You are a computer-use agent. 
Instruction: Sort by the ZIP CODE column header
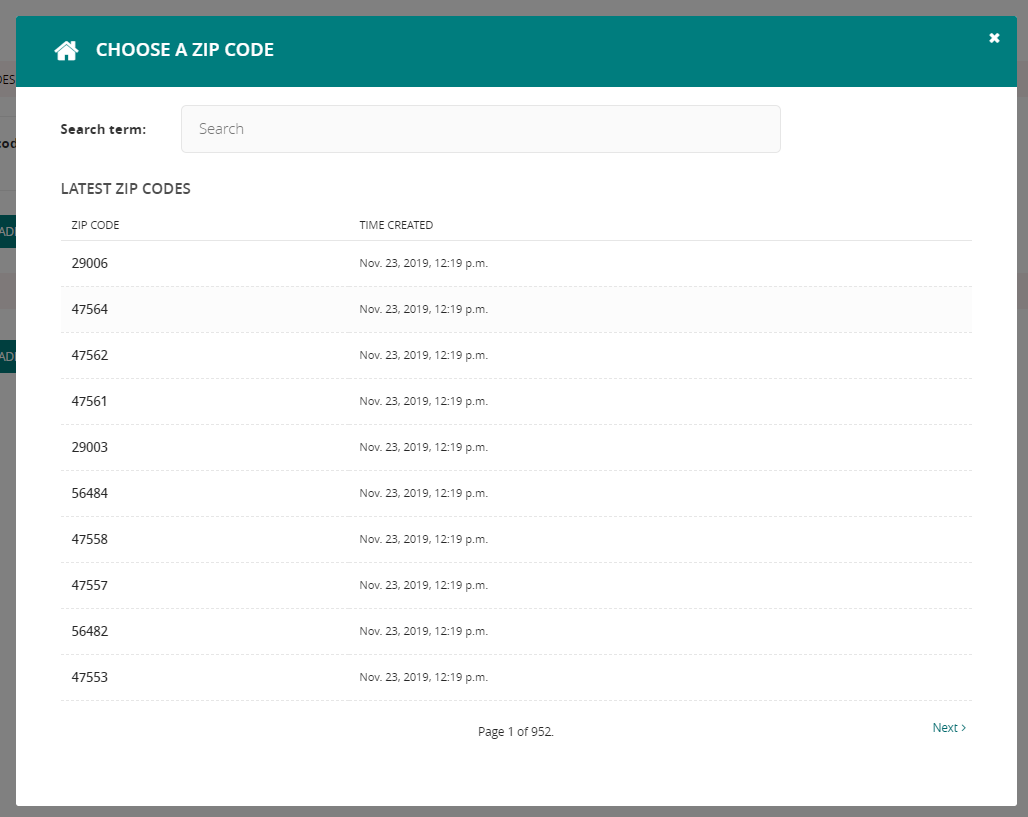pyautogui.click(x=95, y=225)
